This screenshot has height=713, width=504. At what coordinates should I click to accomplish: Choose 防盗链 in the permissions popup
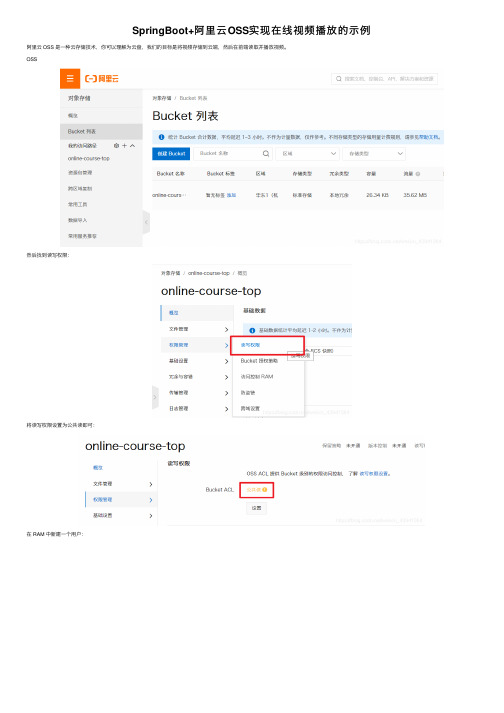point(248,392)
